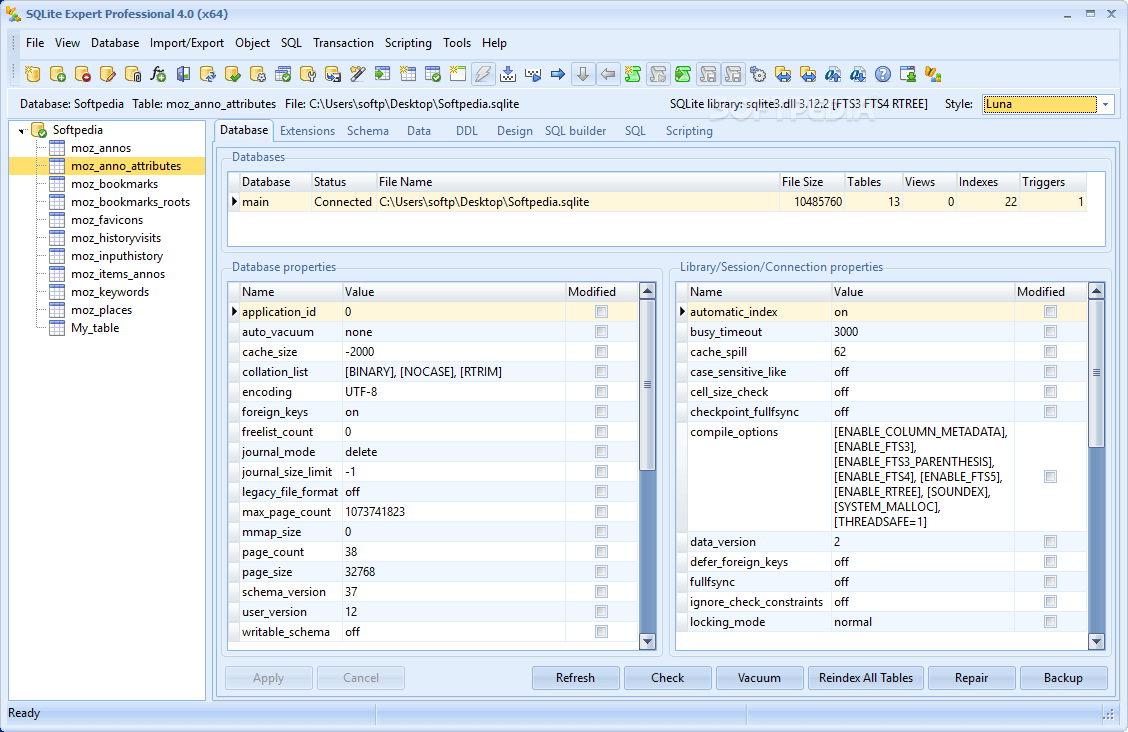Toggle Modified checkbox for auto_vacuum
1128x732 pixels.
(x=601, y=332)
